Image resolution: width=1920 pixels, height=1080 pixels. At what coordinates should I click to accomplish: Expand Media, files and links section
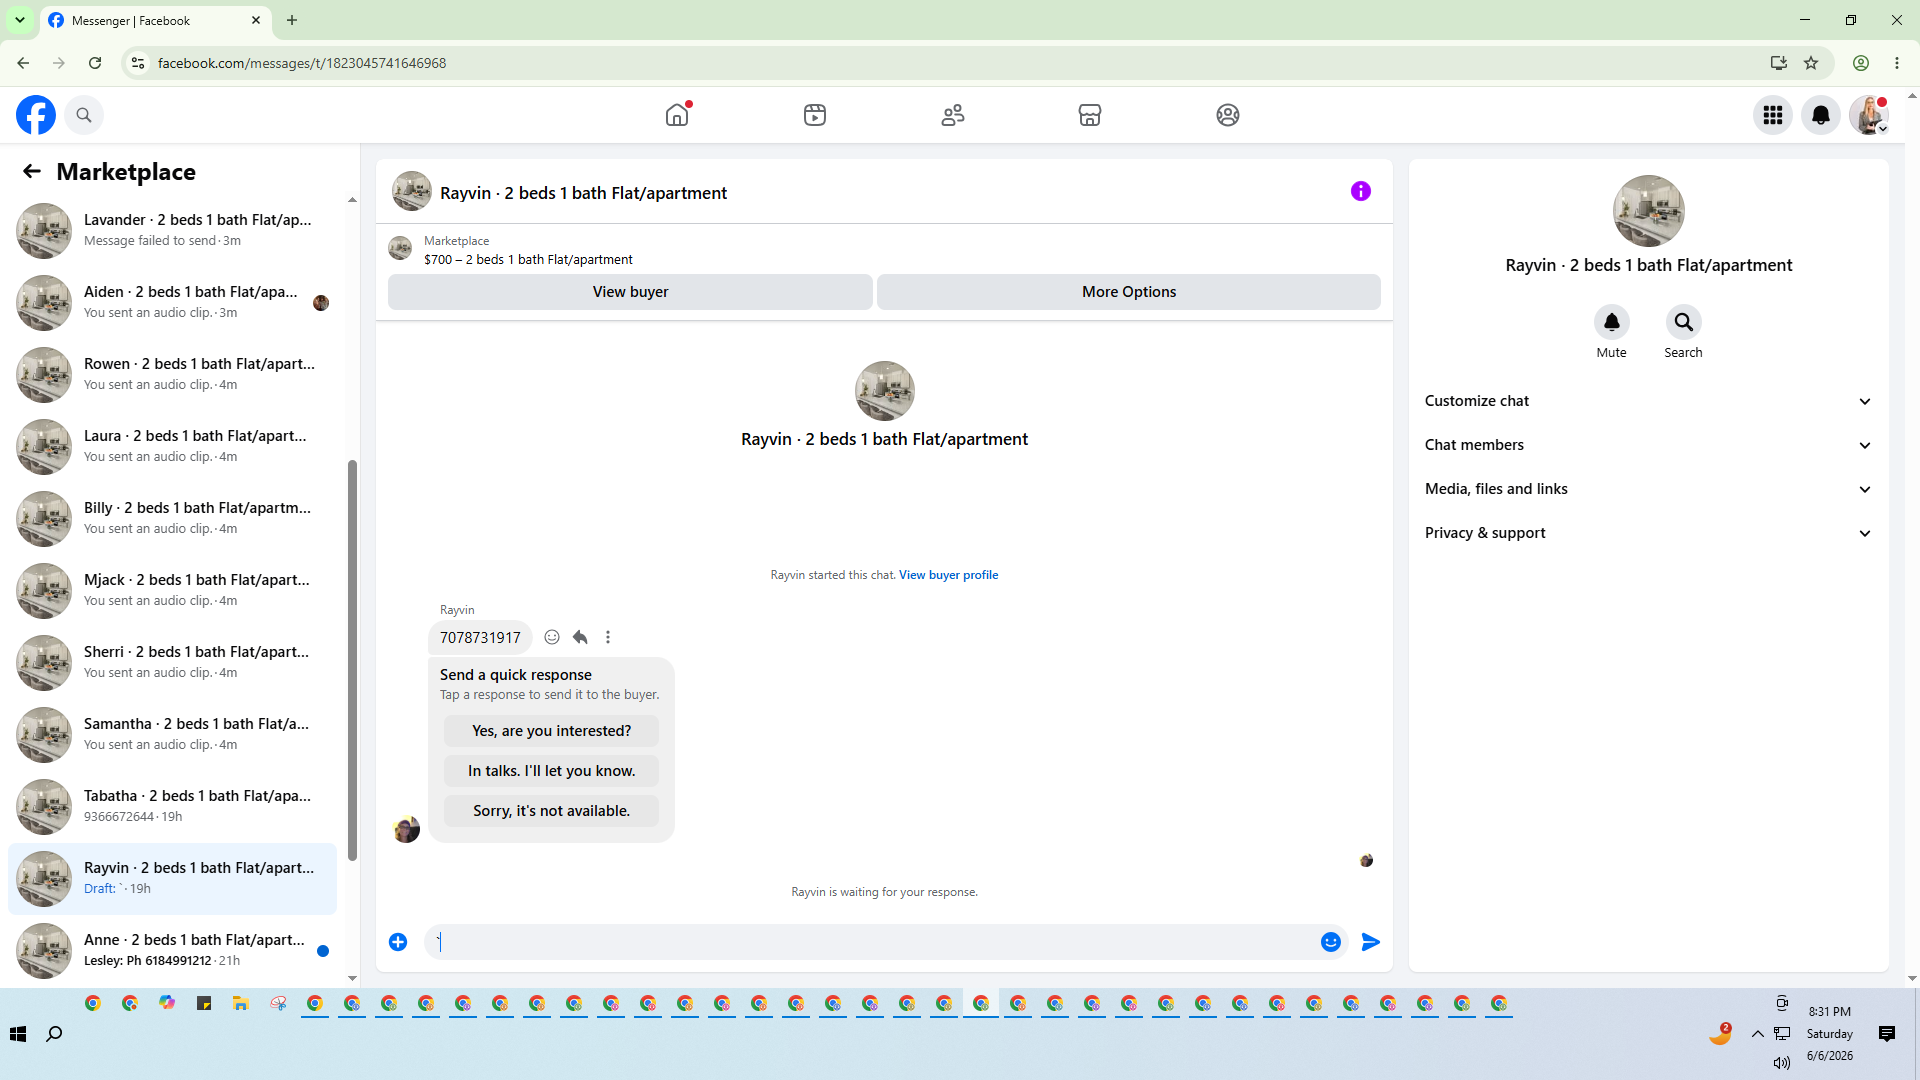(x=1648, y=489)
